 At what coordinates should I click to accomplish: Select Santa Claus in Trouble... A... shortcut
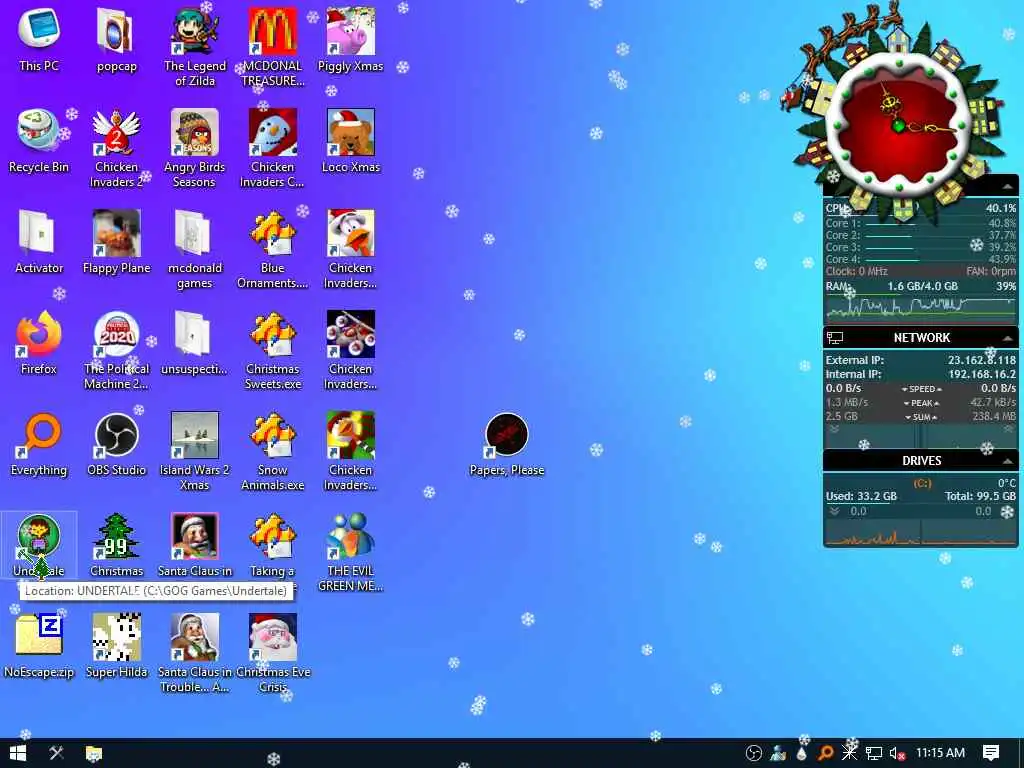(195, 653)
